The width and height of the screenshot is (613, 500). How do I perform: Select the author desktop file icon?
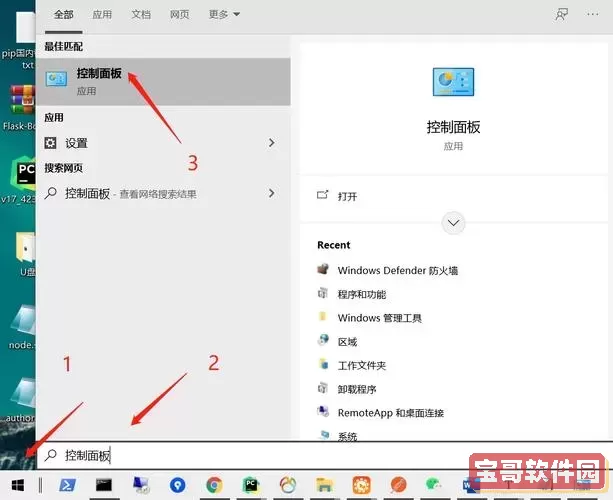(23, 394)
